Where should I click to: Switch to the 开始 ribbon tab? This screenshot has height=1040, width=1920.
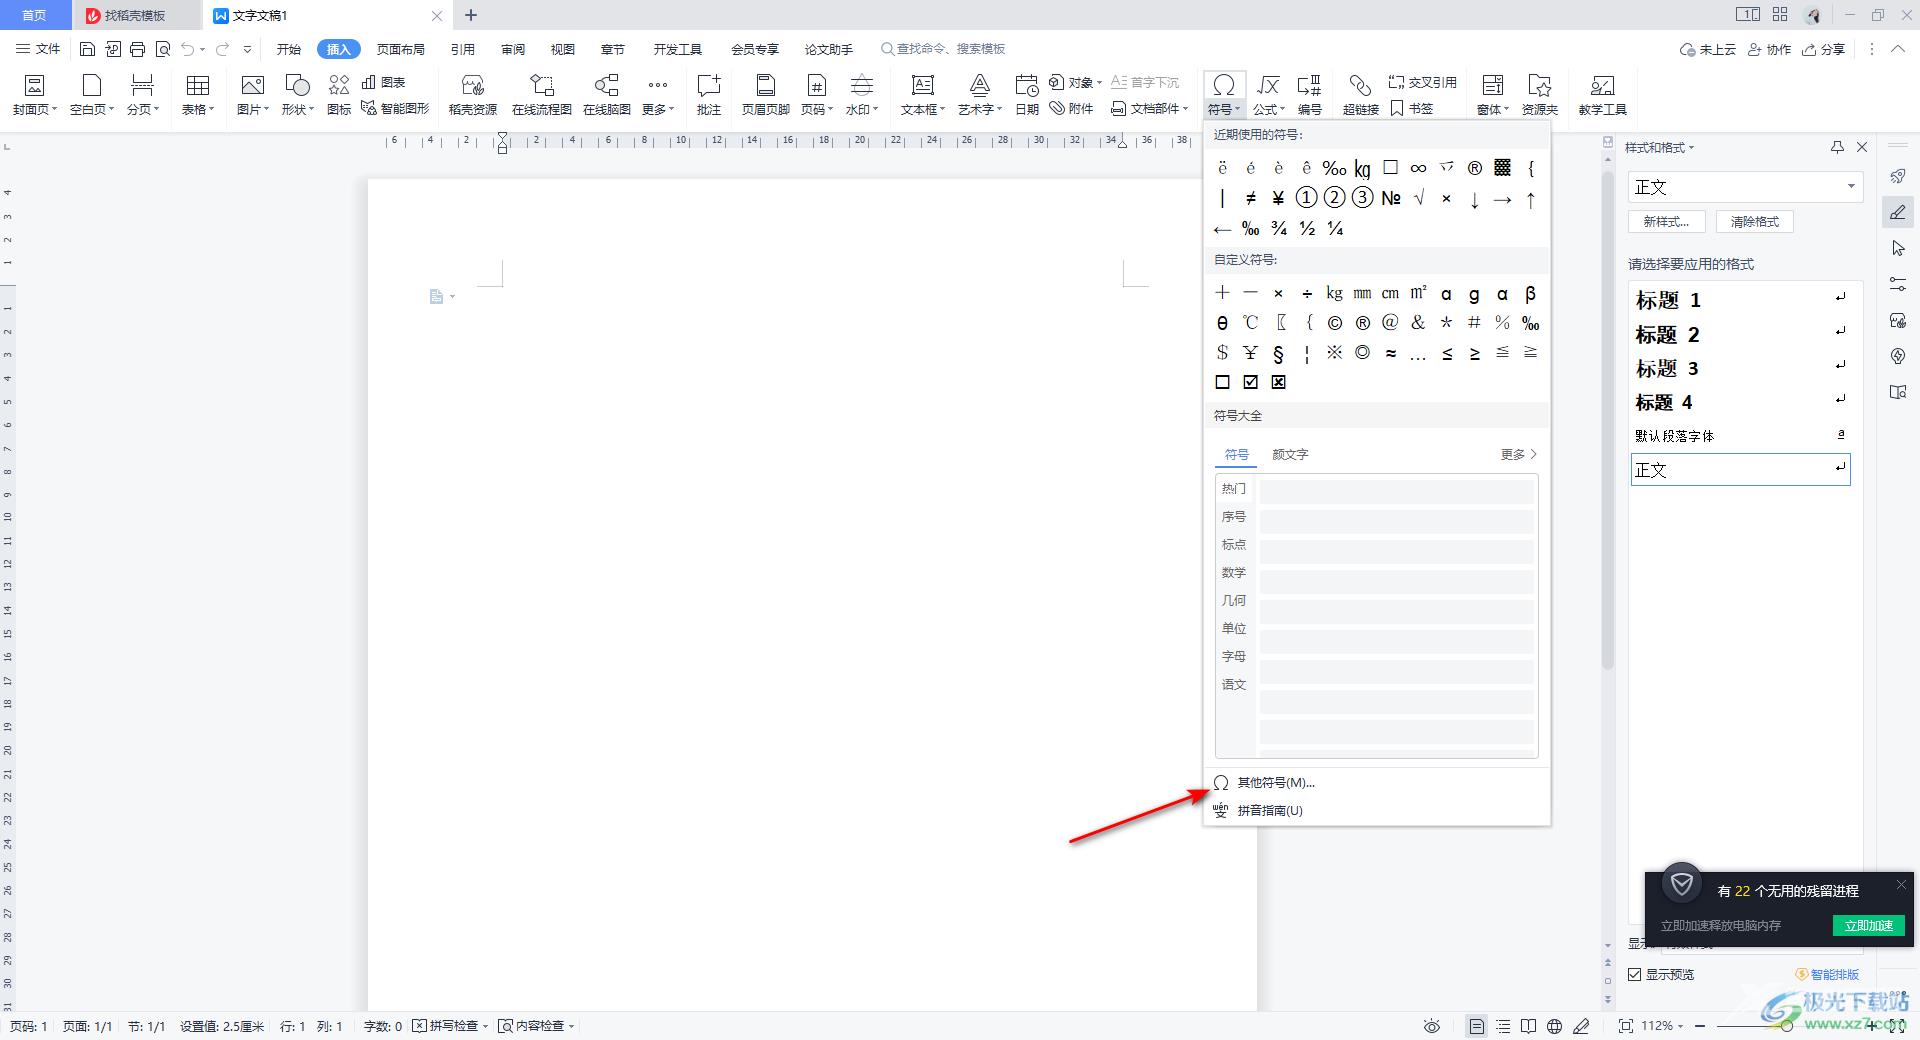289,49
